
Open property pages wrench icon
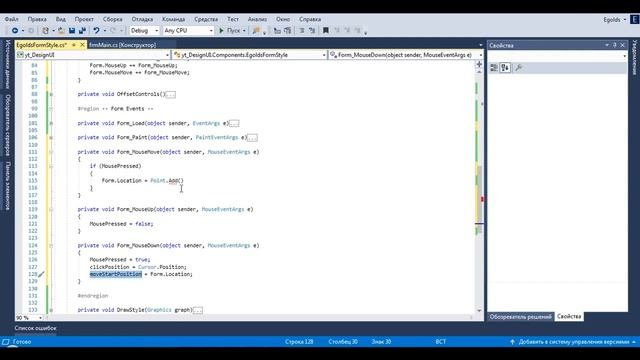tap(519, 68)
